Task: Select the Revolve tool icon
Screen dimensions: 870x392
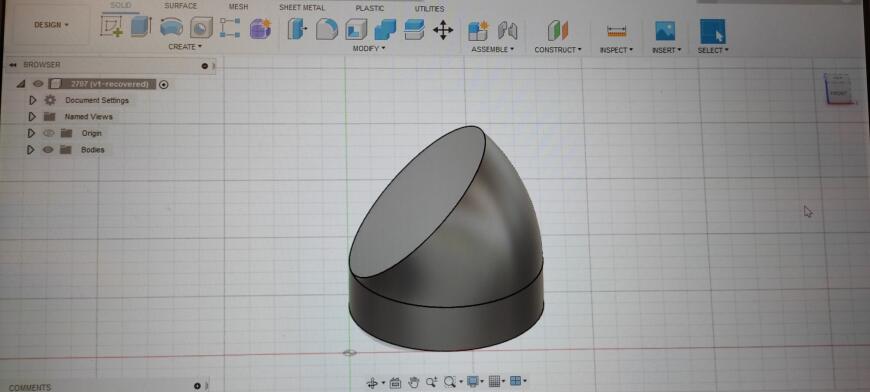Action: tap(171, 27)
